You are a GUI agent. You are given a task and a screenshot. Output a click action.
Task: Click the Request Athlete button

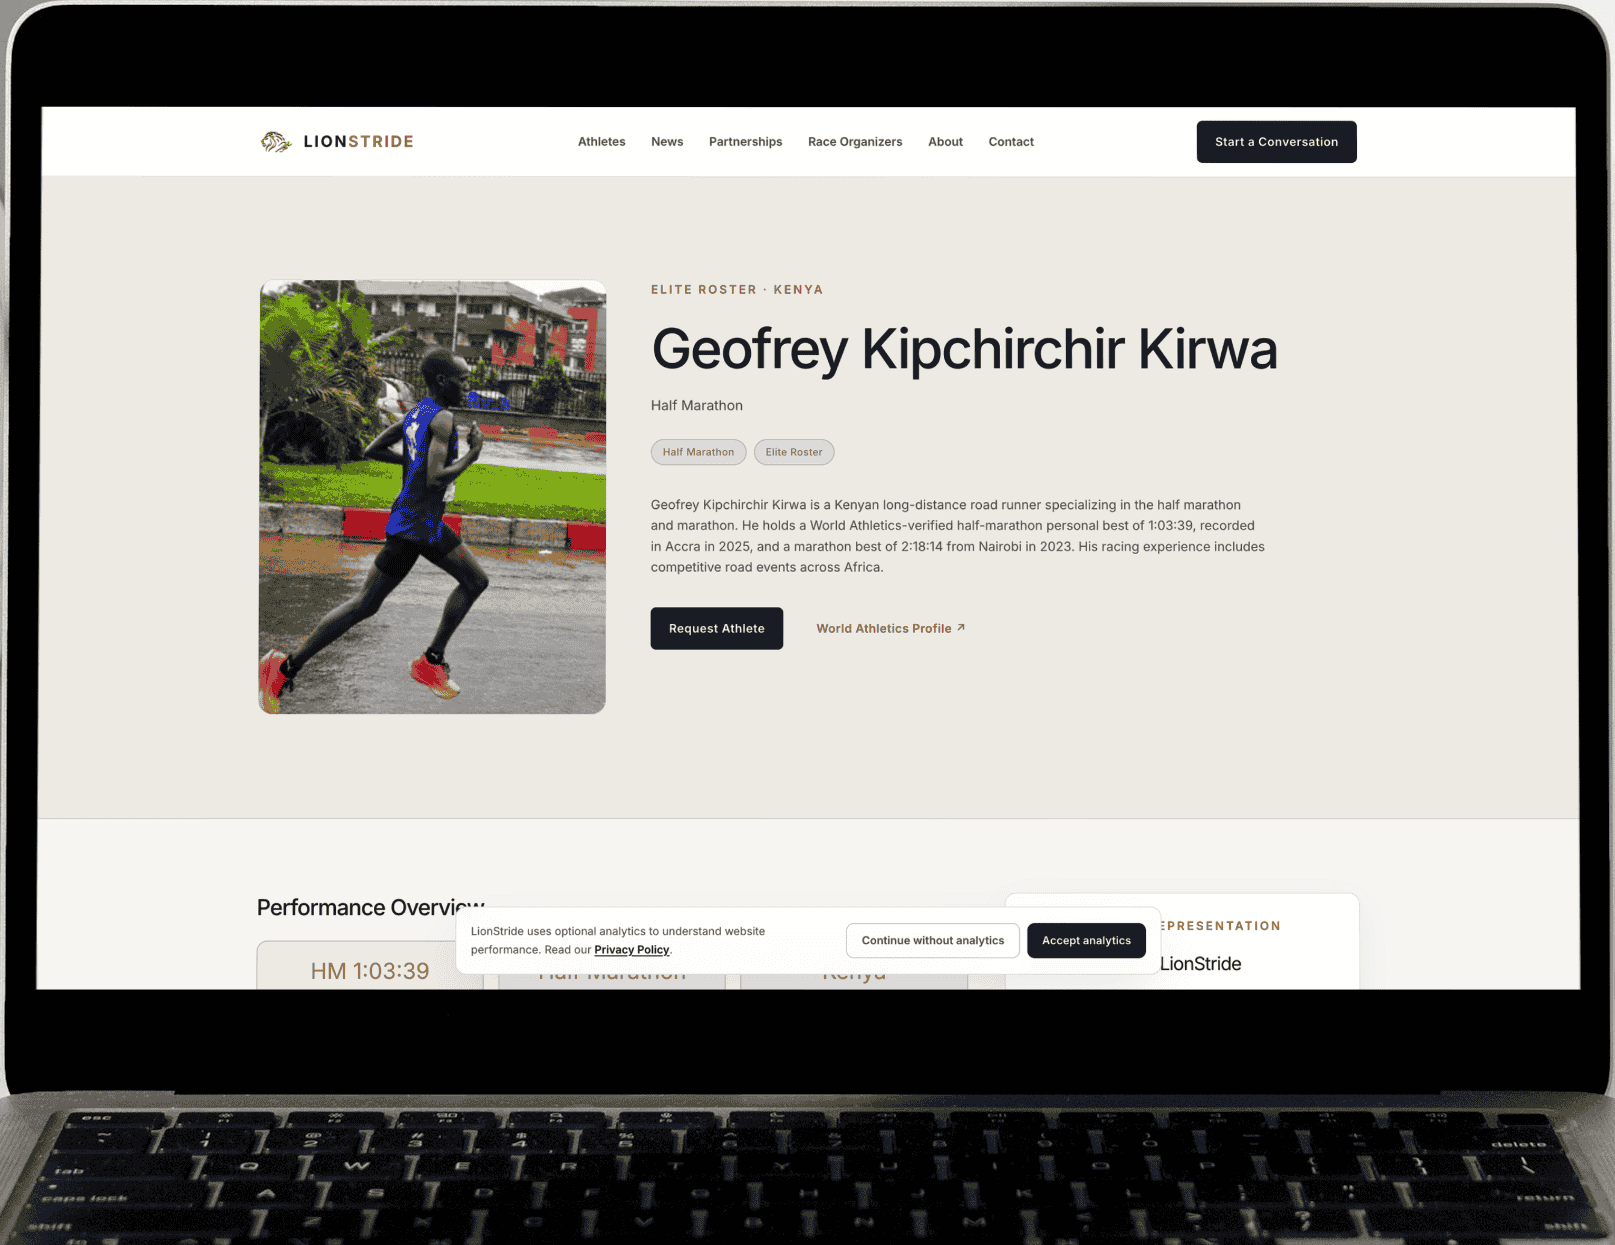[x=716, y=628]
